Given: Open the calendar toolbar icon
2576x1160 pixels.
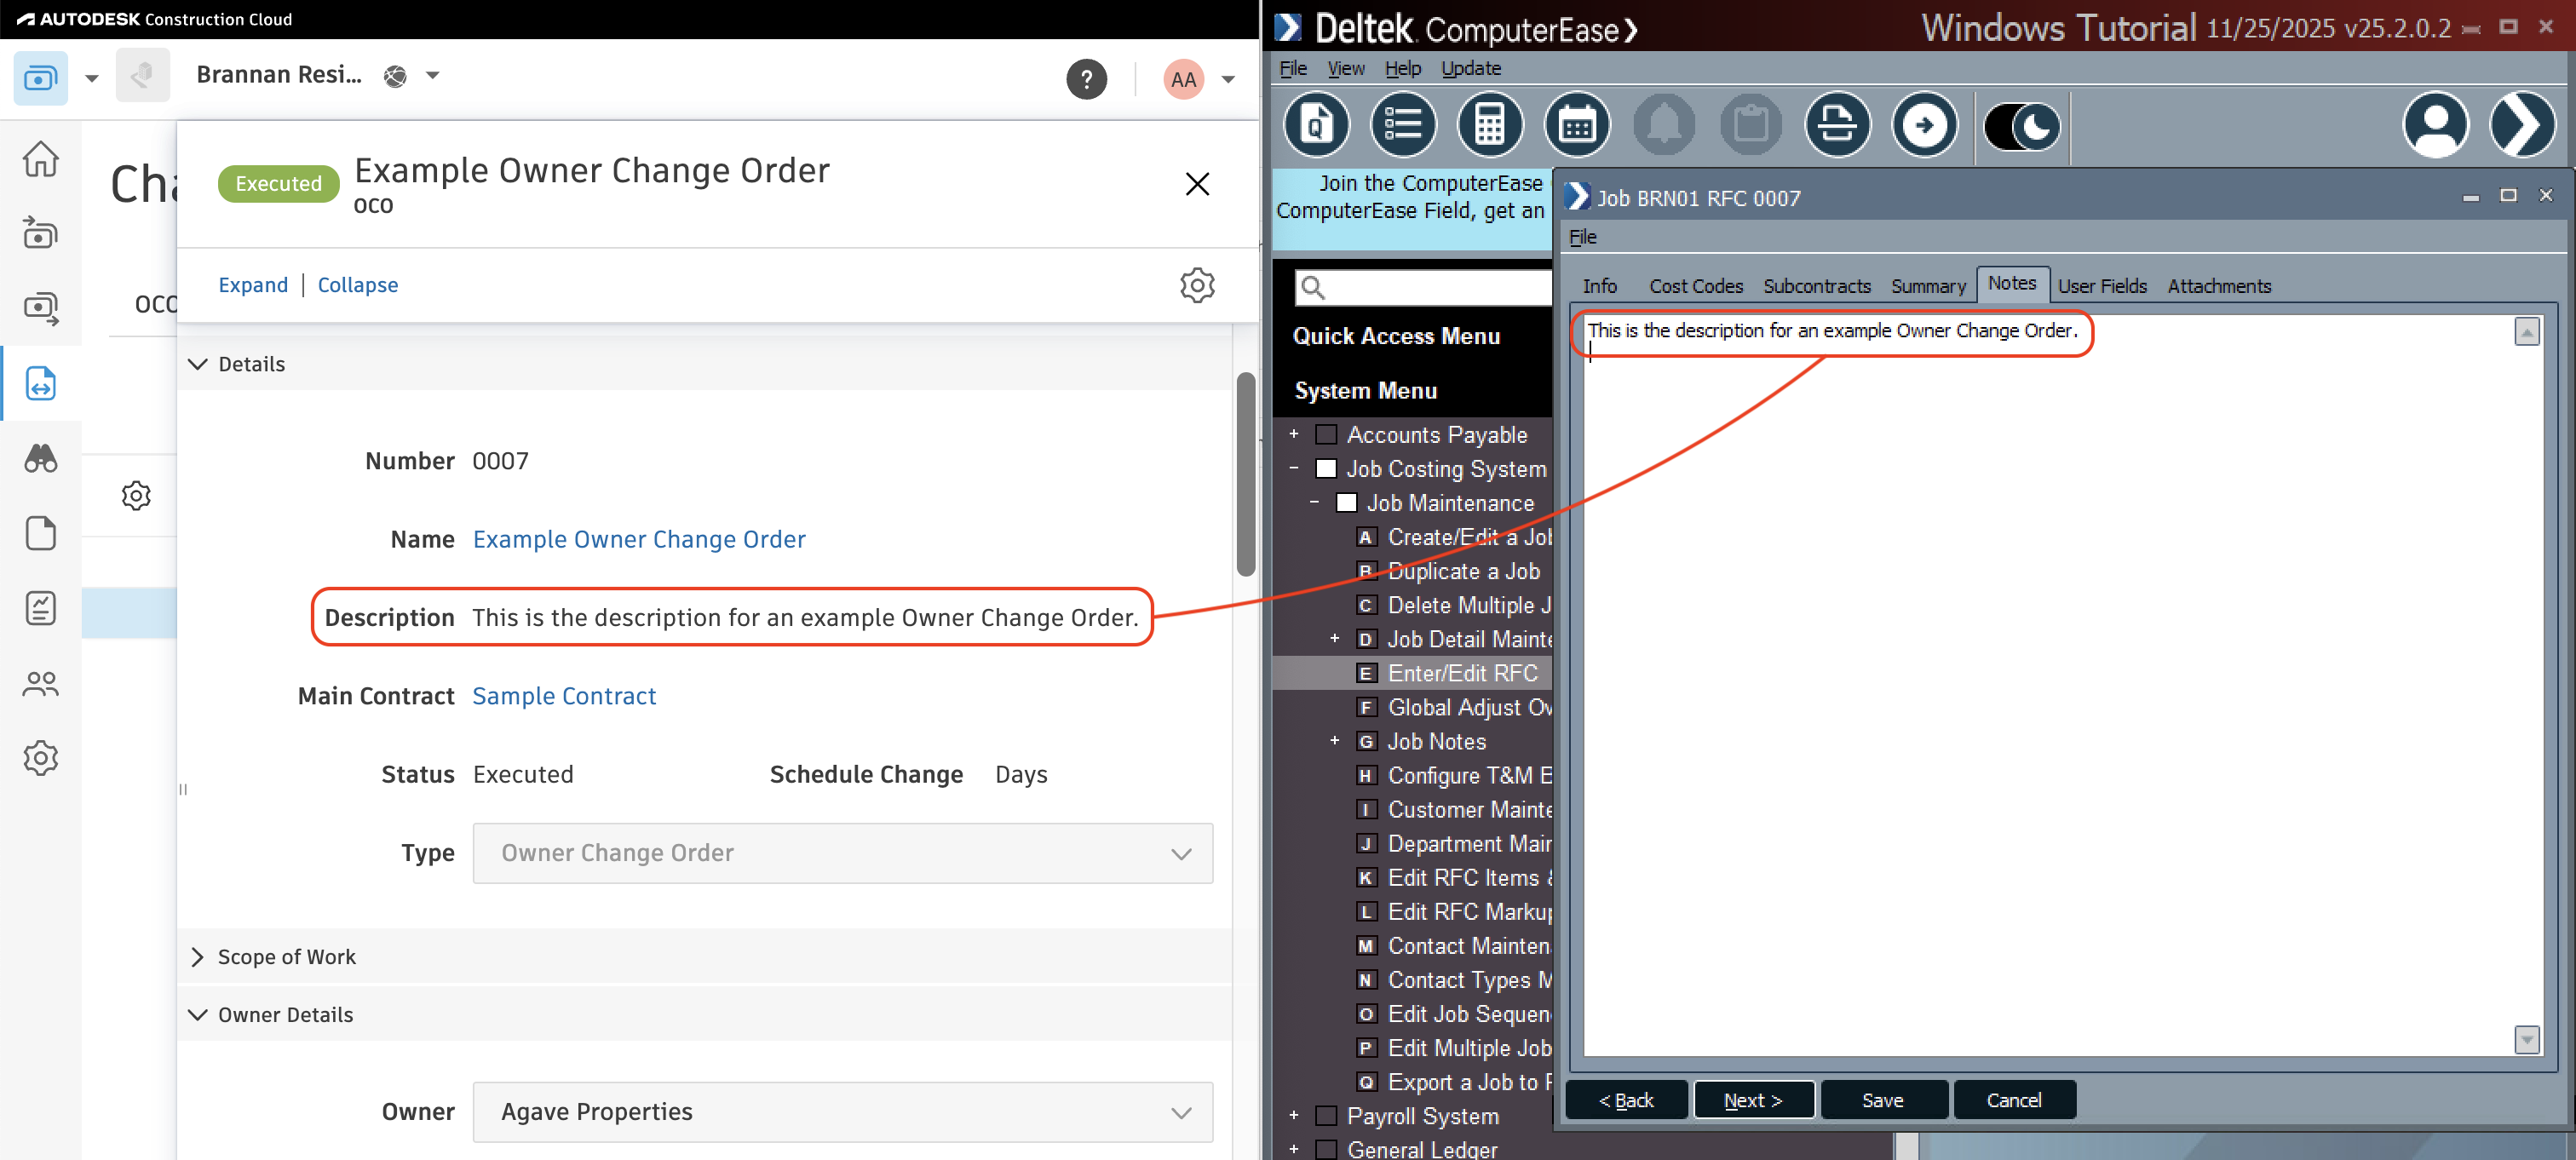Looking at the screenshot, I should click(1576, 126).
